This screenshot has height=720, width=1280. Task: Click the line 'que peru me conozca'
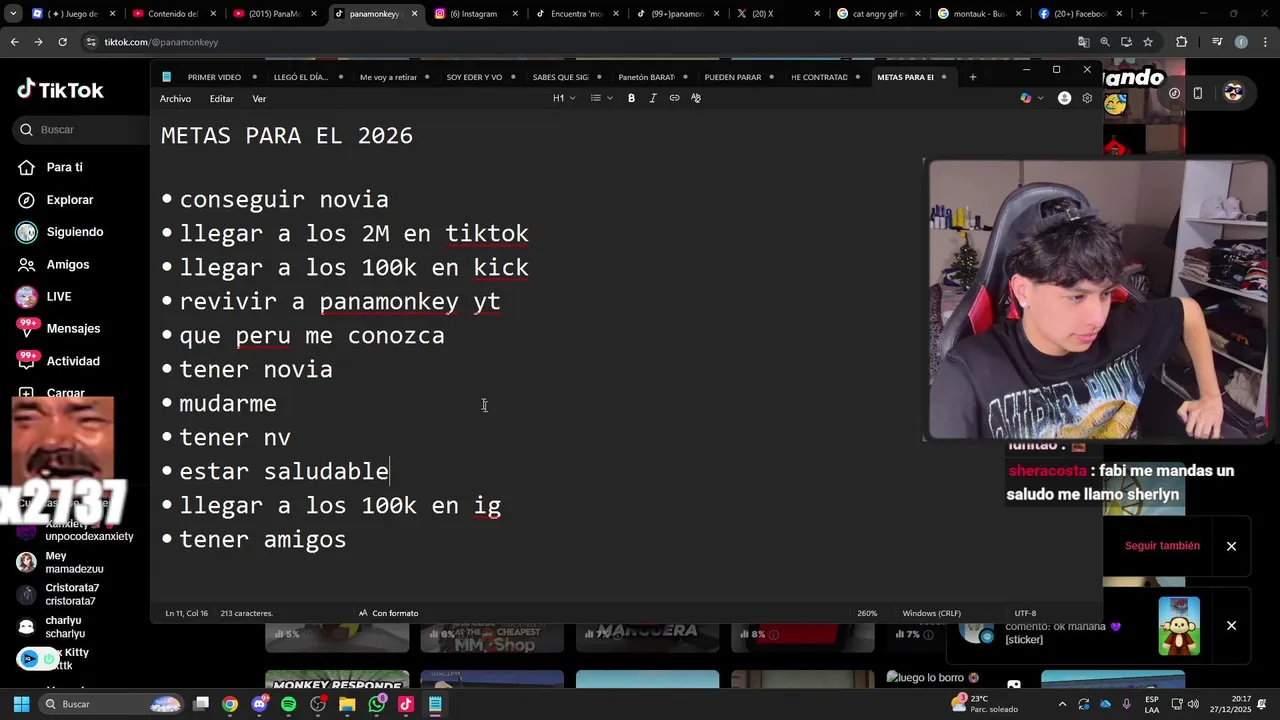click(x=312, y=335)
